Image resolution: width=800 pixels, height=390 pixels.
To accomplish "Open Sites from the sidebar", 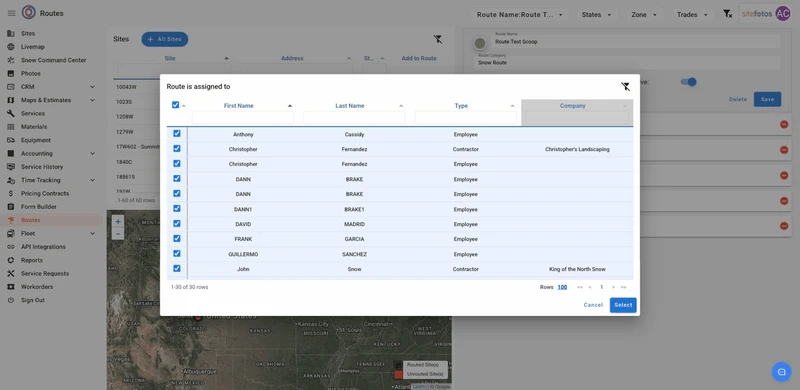I will (x=28, y=33).
